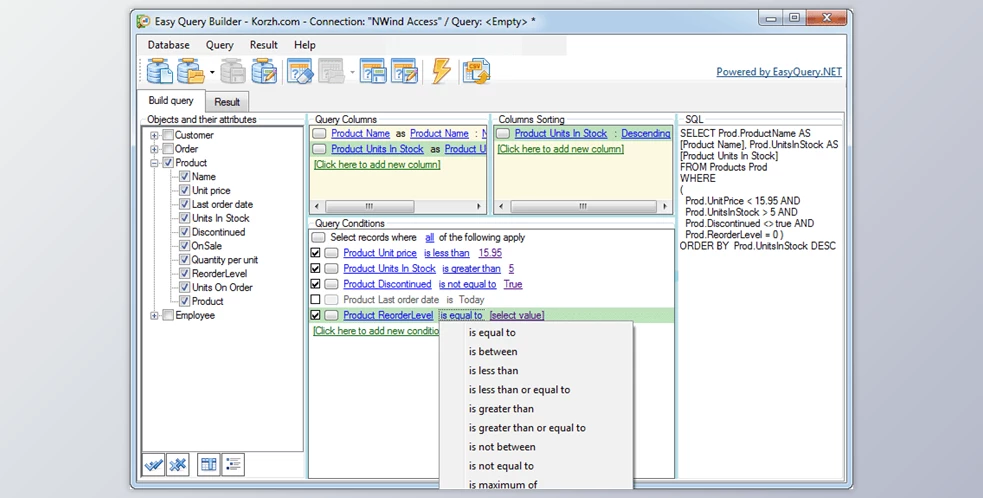Click row button of Units In Stock condition
Viewport: 983px width, 498px height.
[332, 269]
